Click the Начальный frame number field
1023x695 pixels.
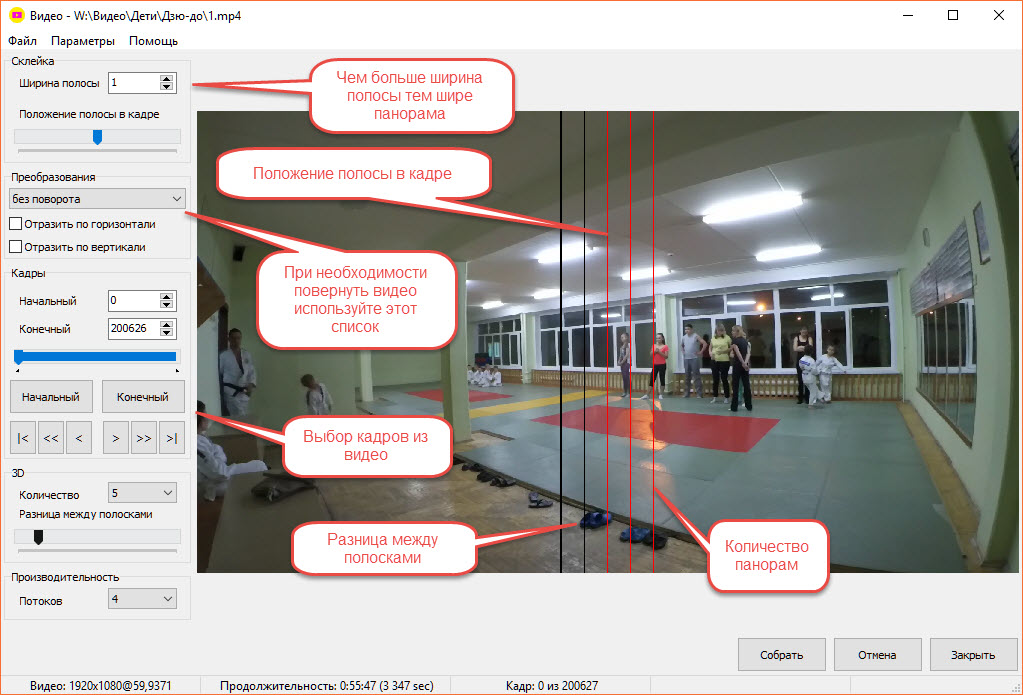(134, 301)
